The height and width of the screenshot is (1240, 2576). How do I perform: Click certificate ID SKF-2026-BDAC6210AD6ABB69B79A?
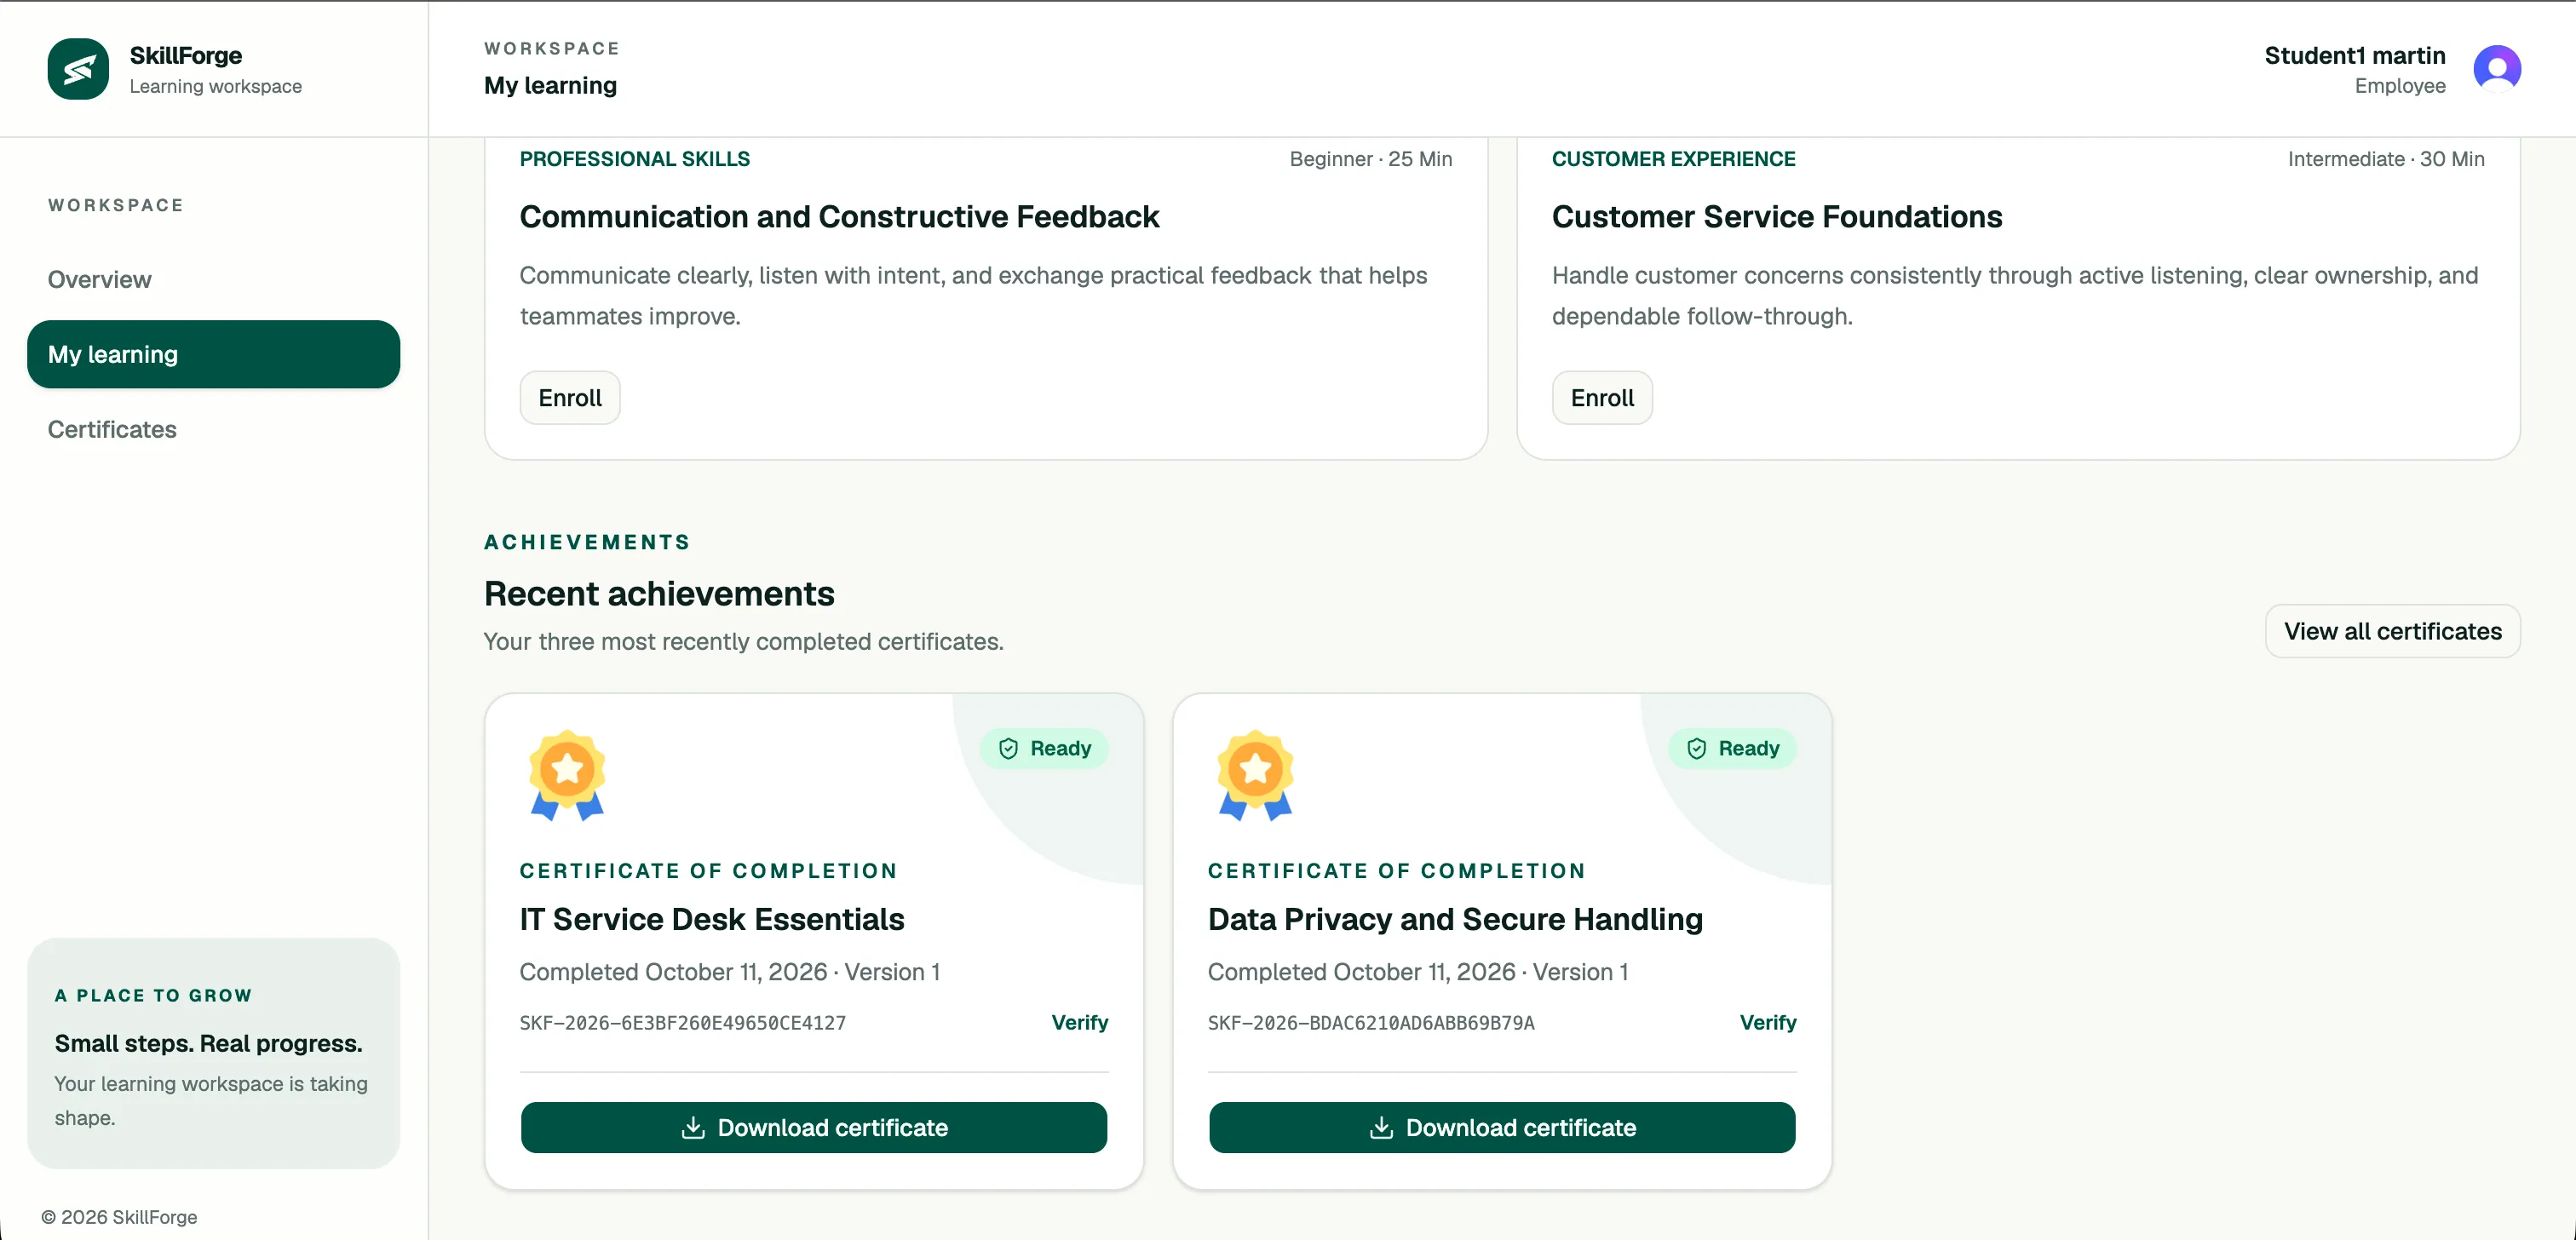click(x=1370, y=1023)
